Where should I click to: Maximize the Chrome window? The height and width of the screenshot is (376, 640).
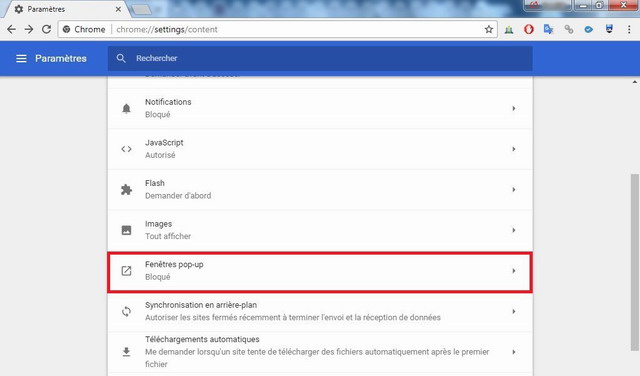click(600, 5)
